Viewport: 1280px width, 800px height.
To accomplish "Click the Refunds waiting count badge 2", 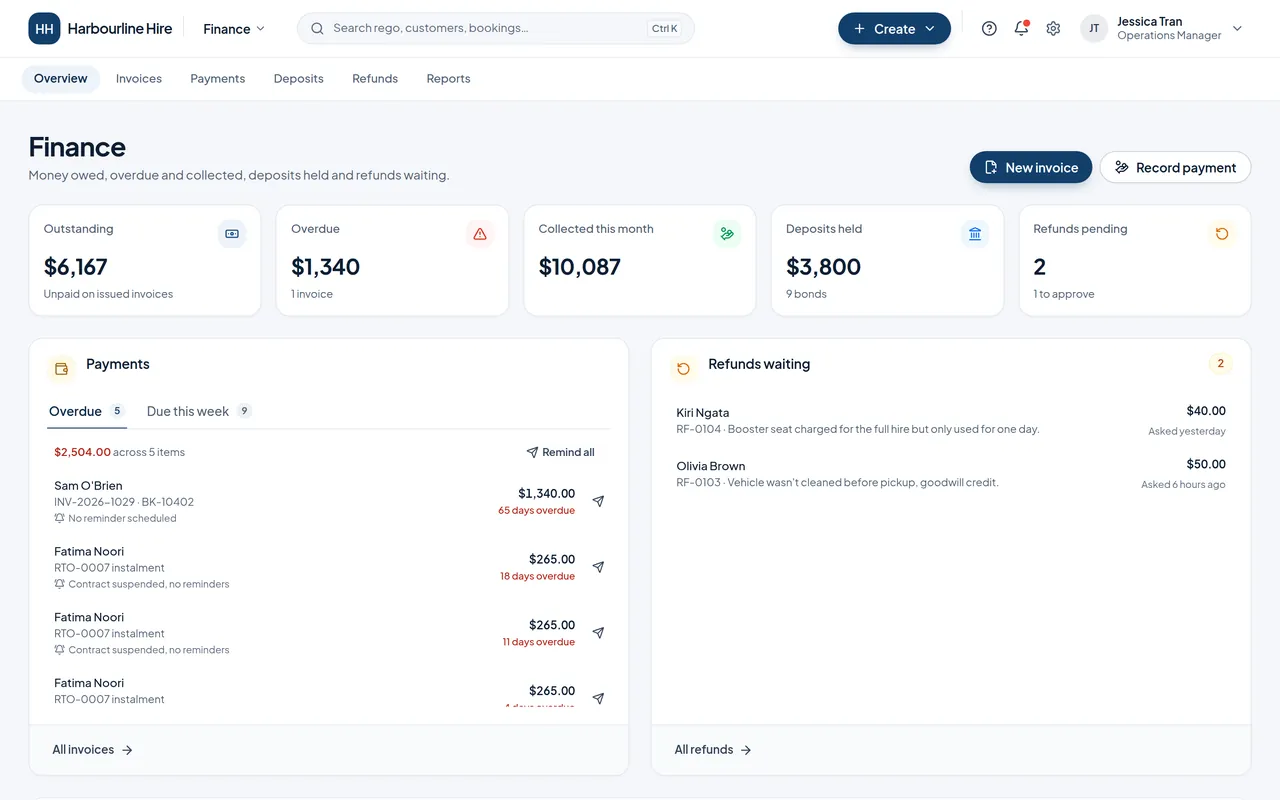I will (x=1220, y=364).
